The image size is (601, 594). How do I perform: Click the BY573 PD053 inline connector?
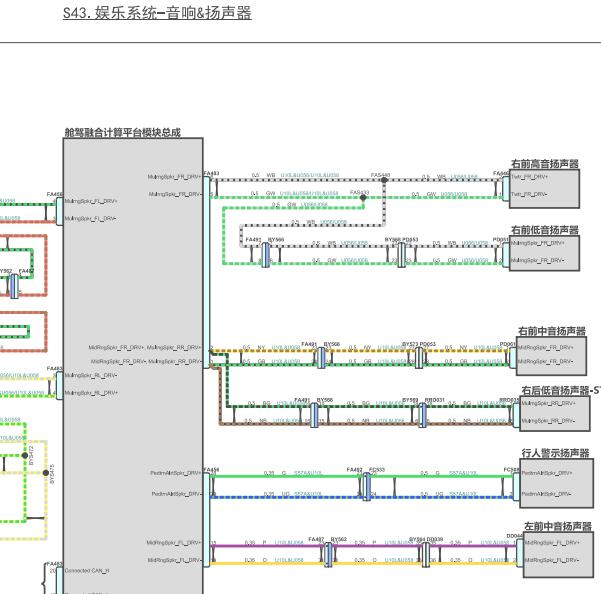pos(419,358)
